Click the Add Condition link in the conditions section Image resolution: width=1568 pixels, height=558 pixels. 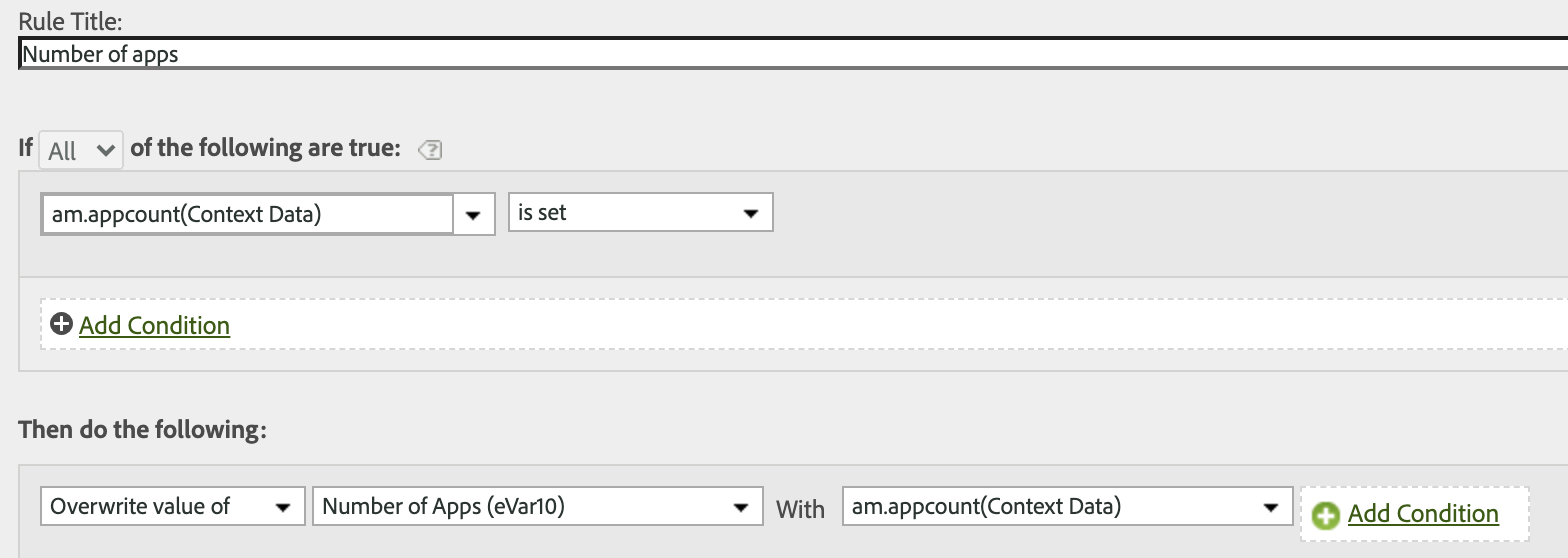(x=154, y=325)
